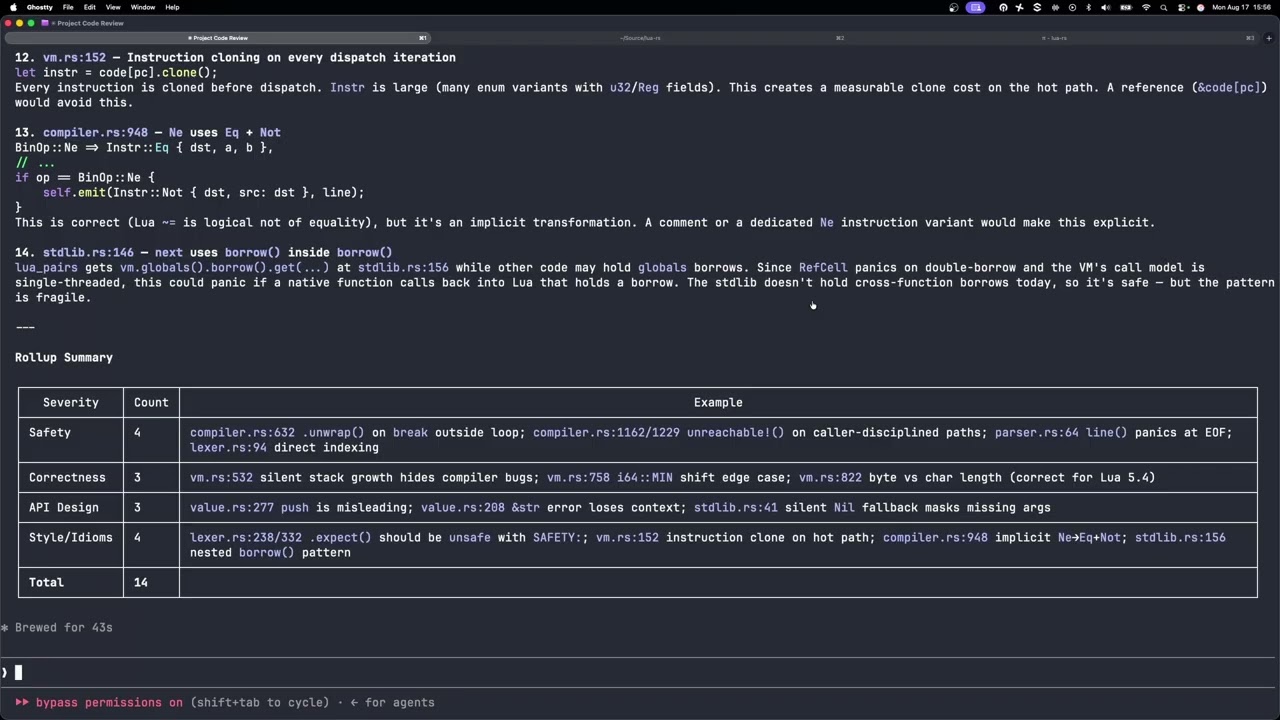
Task: Open the Window menu
Action: tap(143, 7)
